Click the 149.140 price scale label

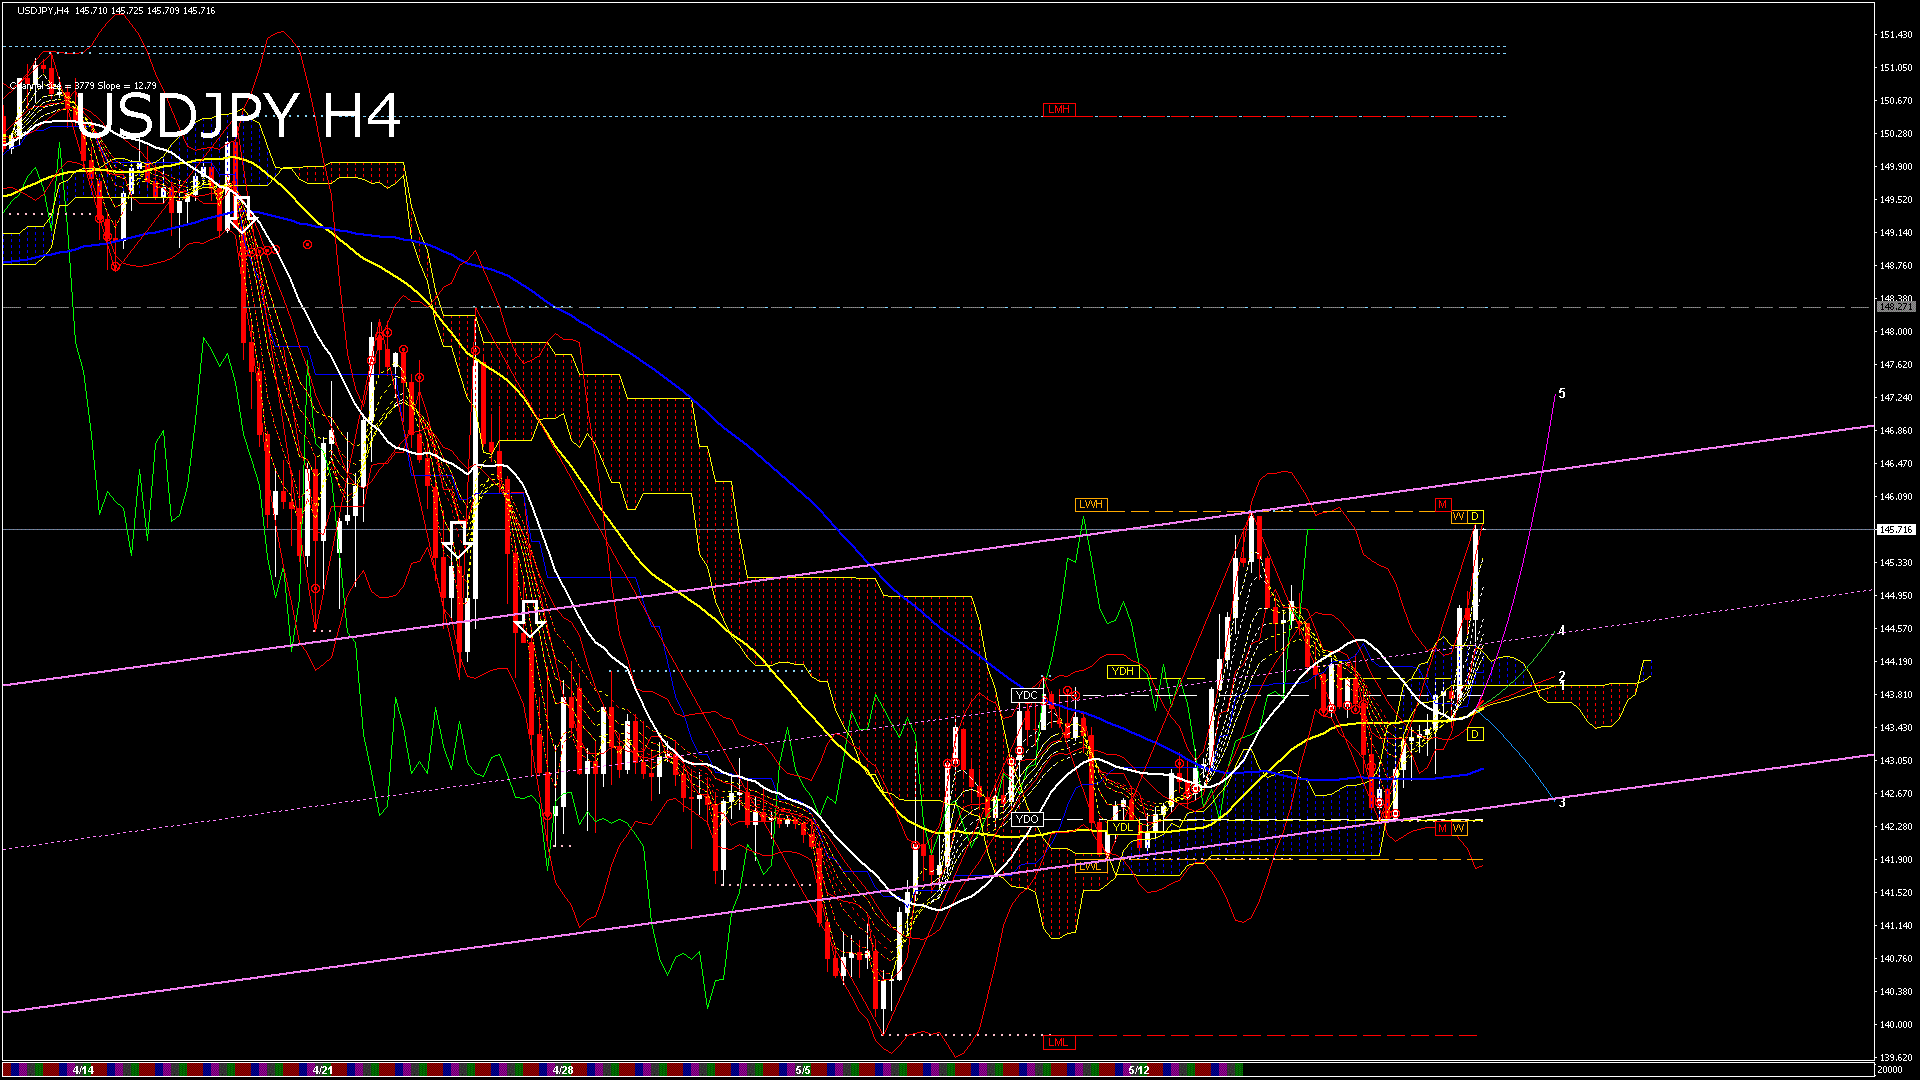[x=1896, y=233]
